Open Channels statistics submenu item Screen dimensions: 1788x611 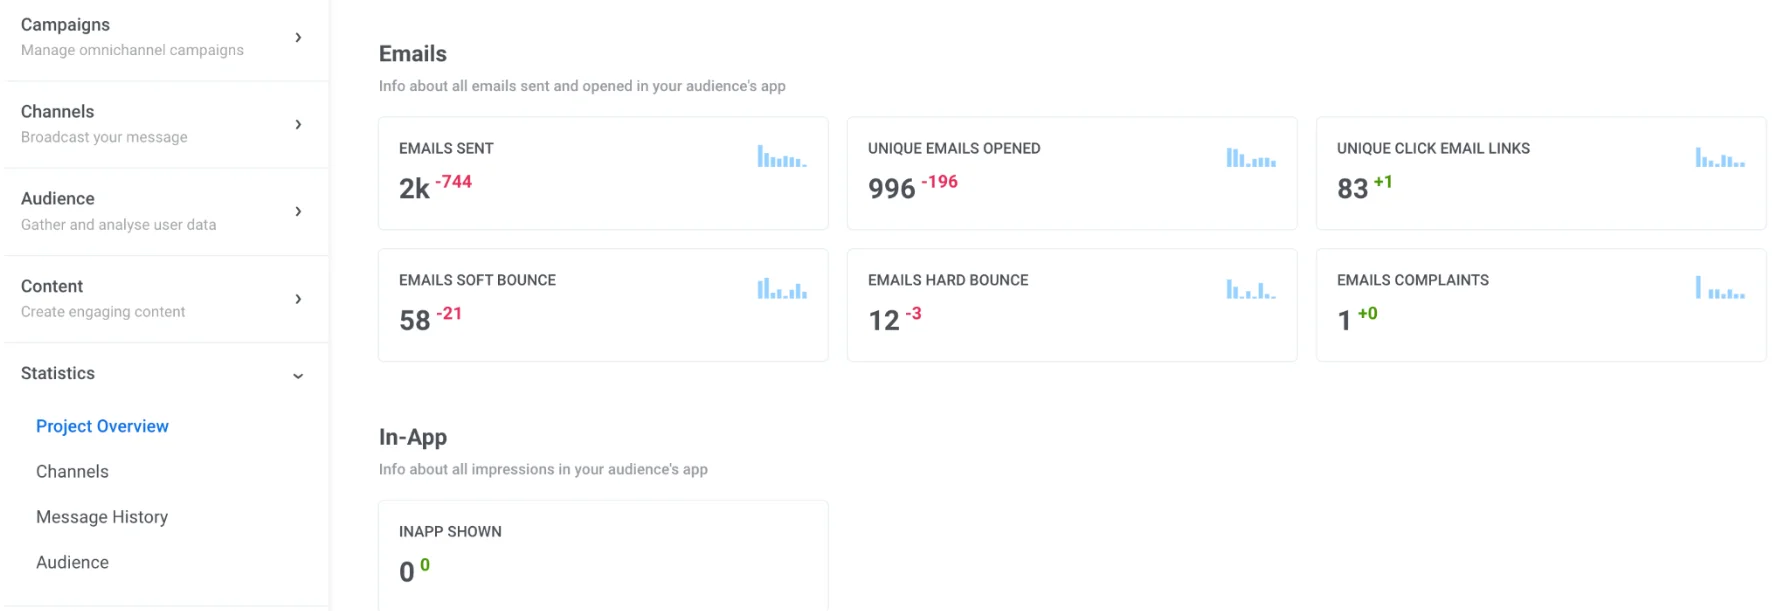[72, 472]
